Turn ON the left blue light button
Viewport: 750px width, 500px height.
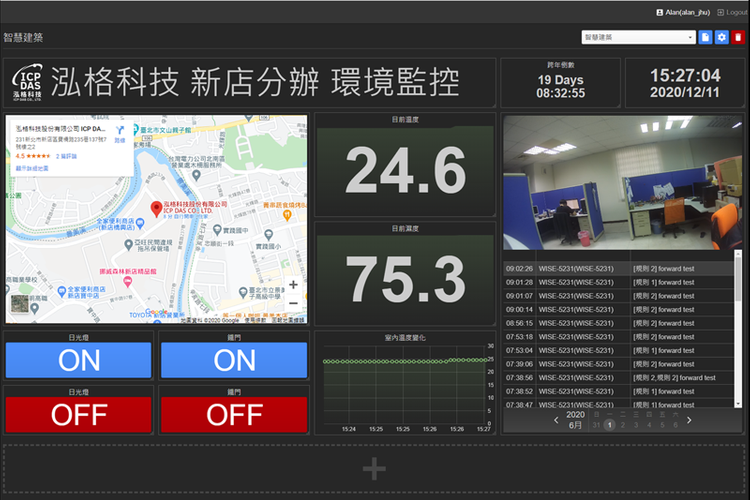(78, 360)
